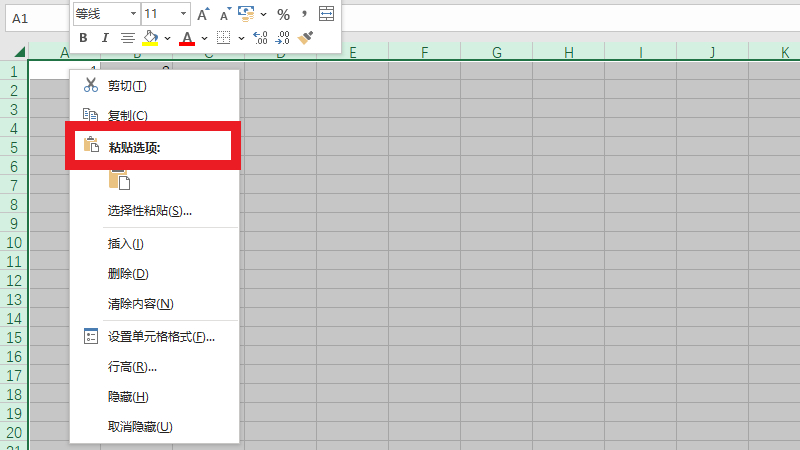Expand accounting format dropdown arrow
This screenshot has height=450, width=800.
263,14
